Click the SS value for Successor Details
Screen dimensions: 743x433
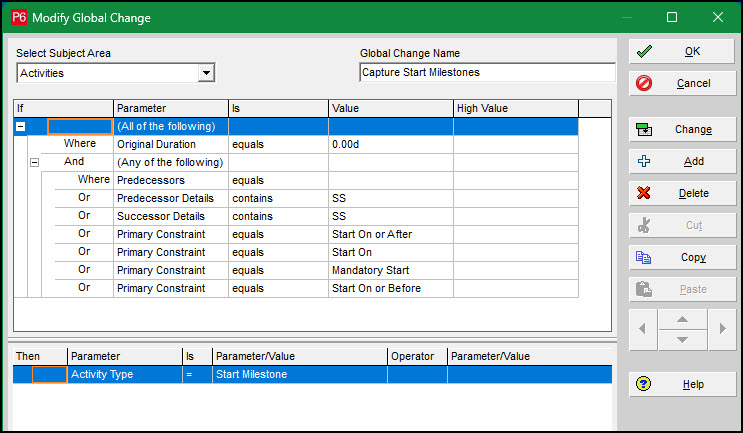(x=390, y=216)
